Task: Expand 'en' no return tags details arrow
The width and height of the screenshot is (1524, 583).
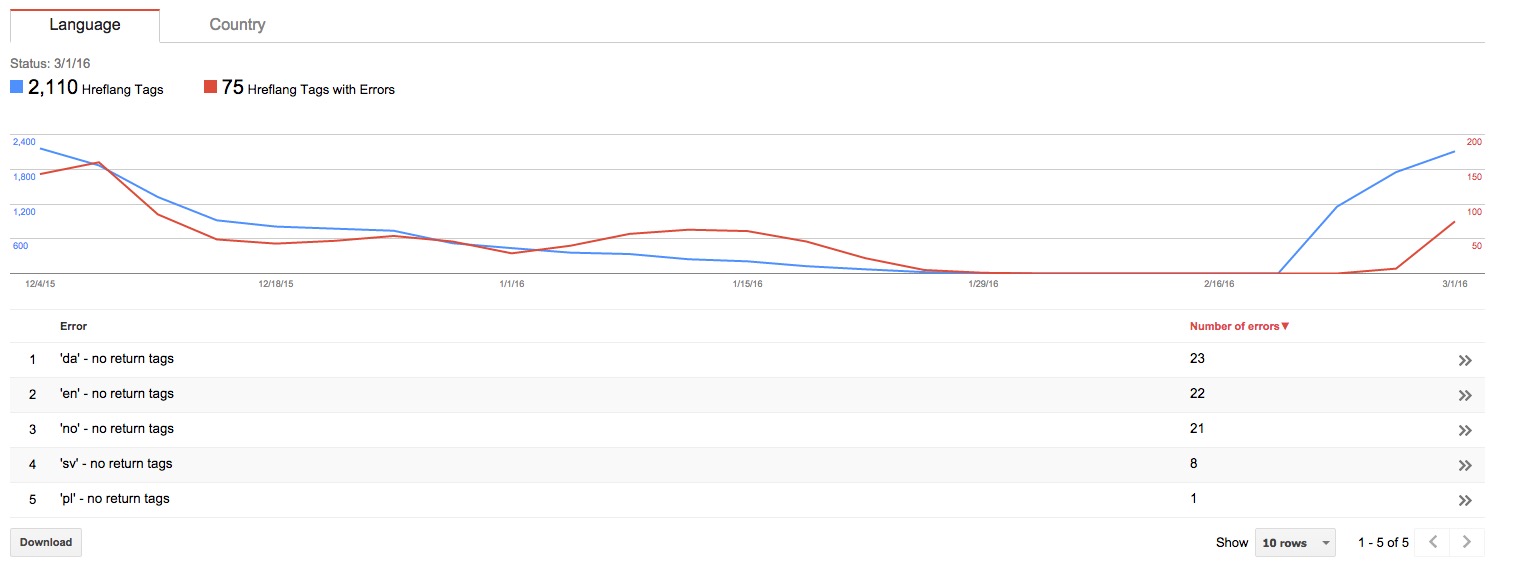Action: coord(1465,396)
